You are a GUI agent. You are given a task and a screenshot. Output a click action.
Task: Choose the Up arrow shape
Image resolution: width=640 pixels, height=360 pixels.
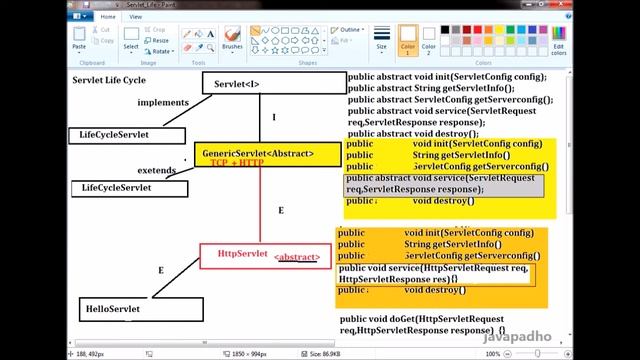tap(315, 40)
